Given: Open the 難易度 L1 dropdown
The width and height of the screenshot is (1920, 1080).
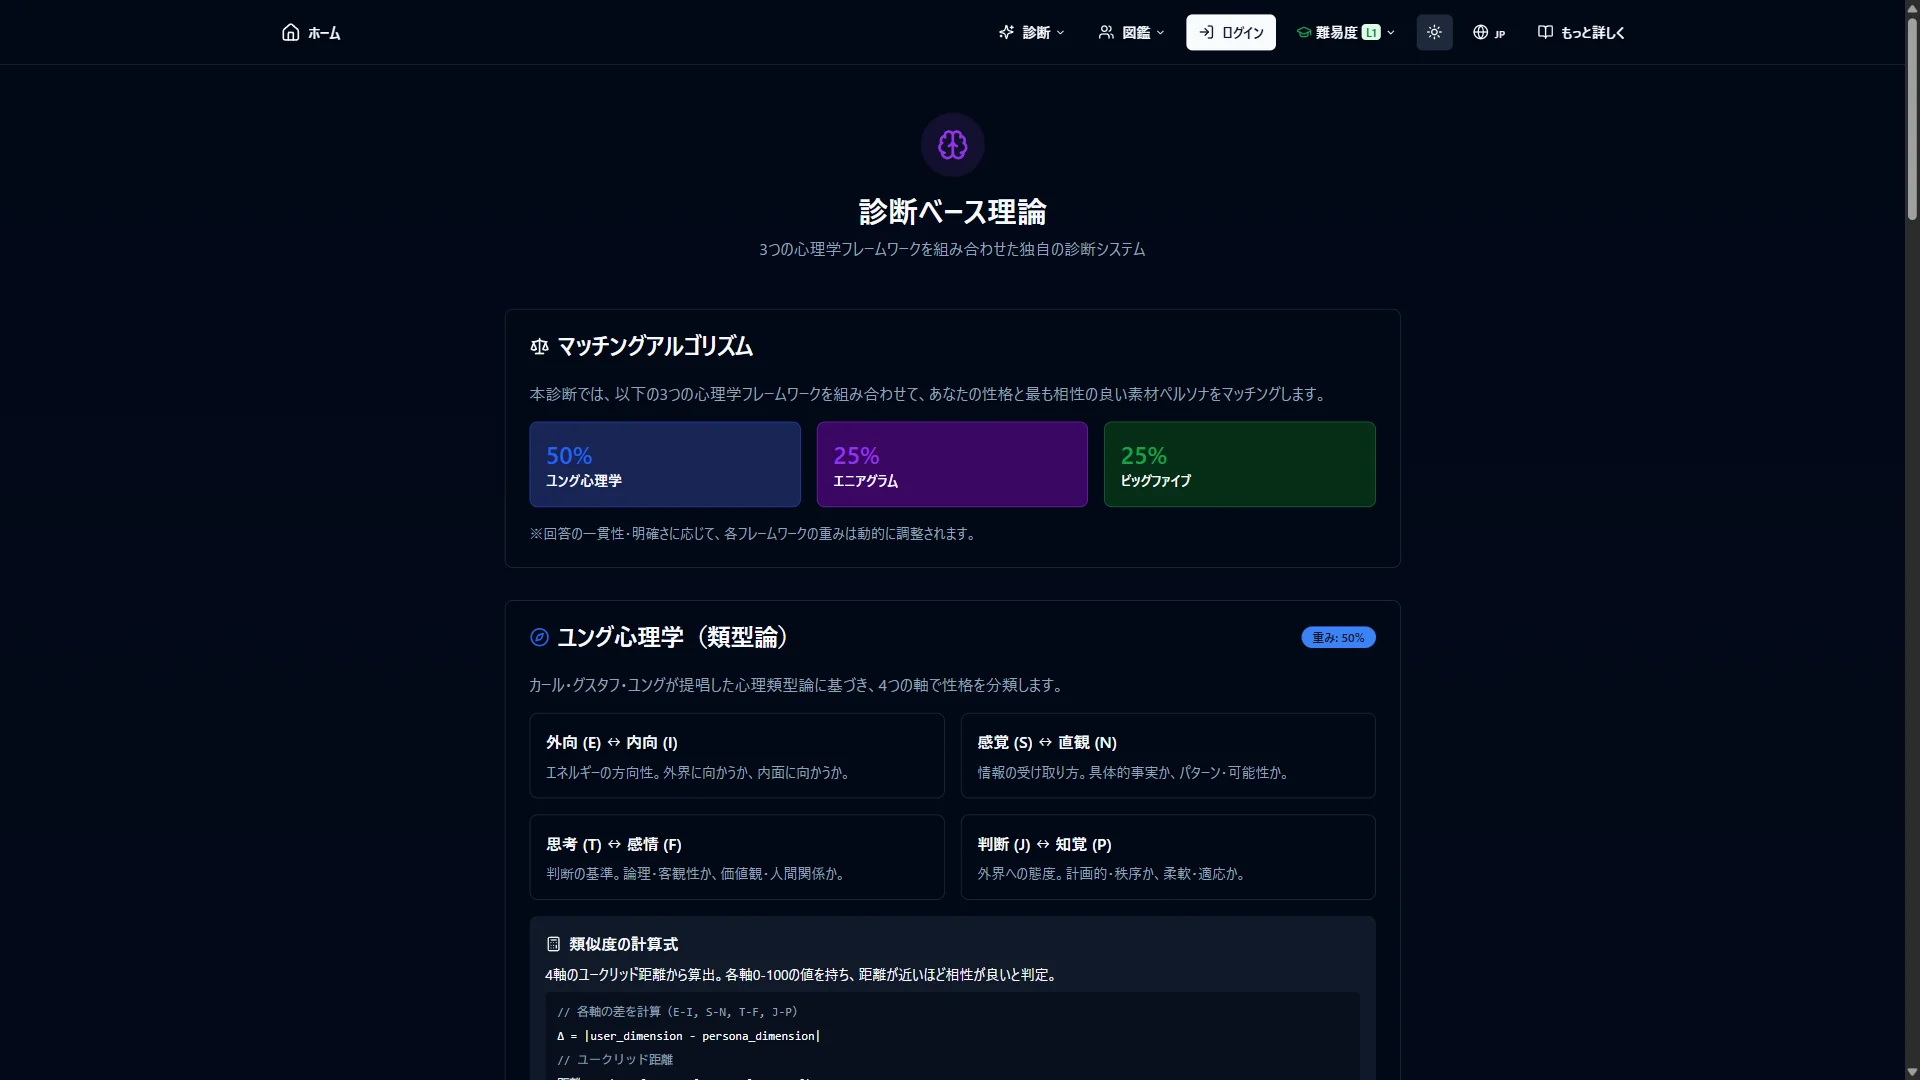Looking at the screenshot, I should click(1345, 32).
